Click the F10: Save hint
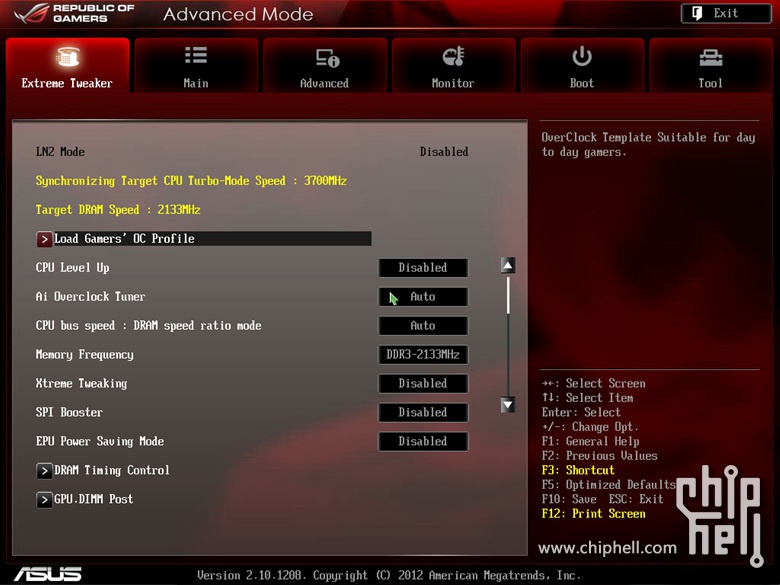The width and height of the screenshot is (780, 585). click(x=569, y=499)
